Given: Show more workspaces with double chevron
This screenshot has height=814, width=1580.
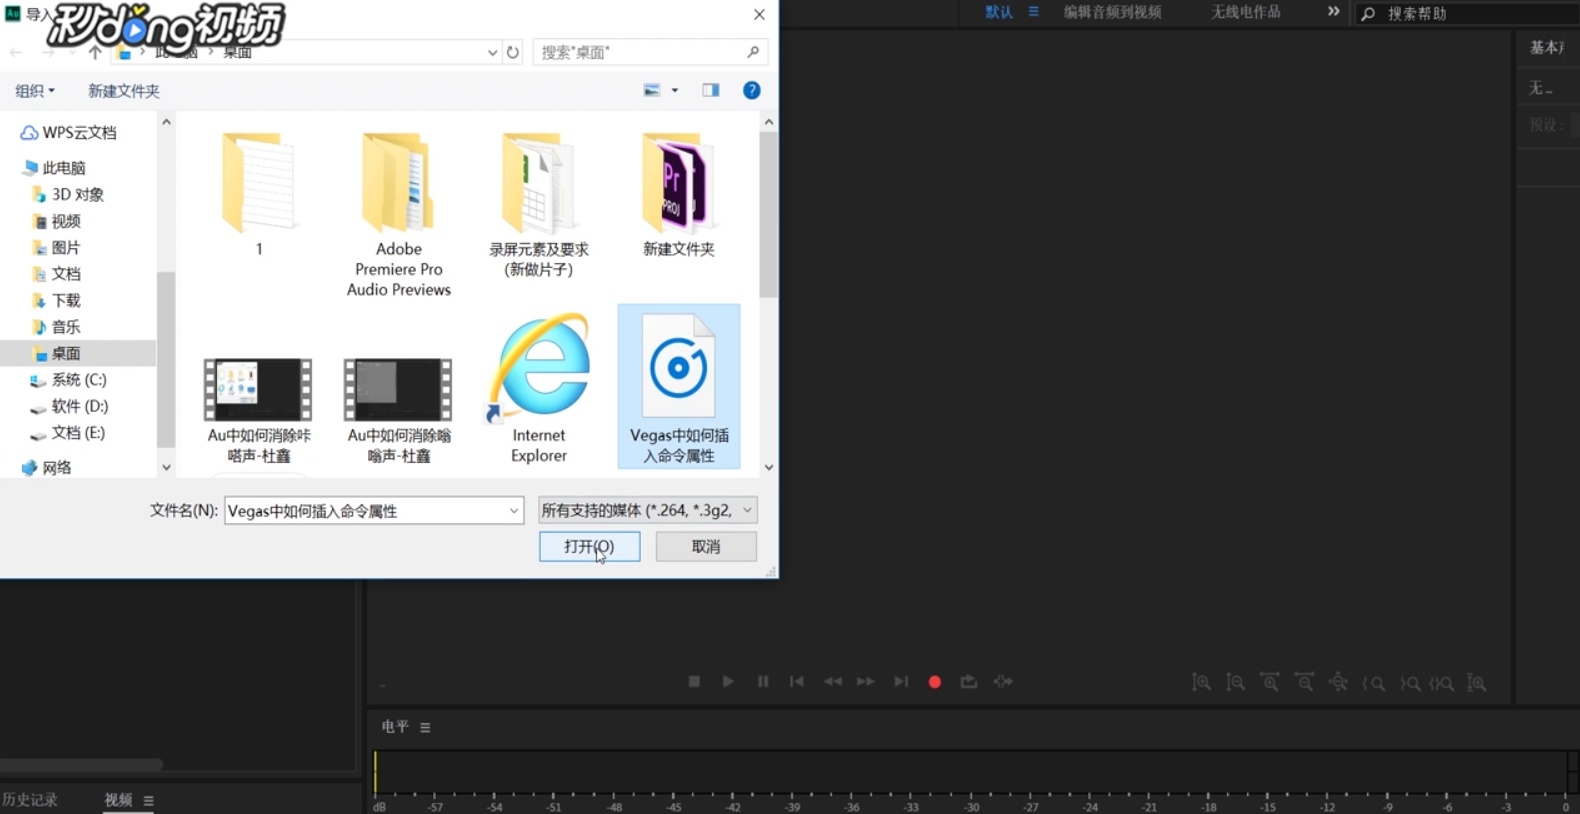Looking at the screenshot, I should 1333,12.
